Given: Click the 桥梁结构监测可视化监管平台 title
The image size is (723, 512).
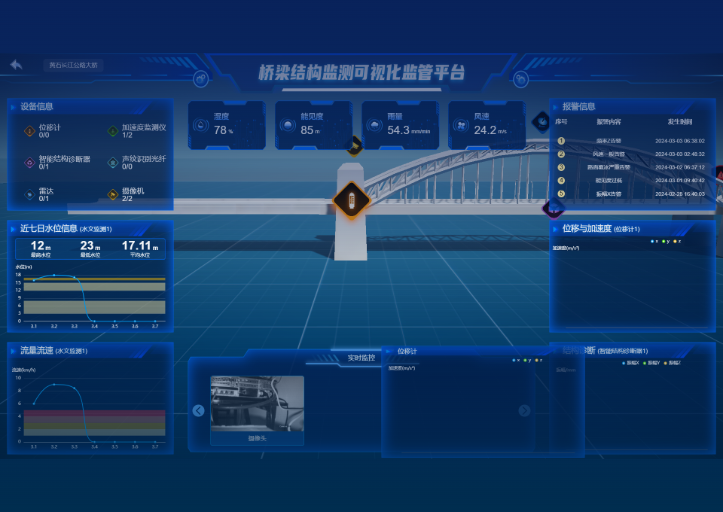Looking at the screenshot, I should click(x=362, y=72).
